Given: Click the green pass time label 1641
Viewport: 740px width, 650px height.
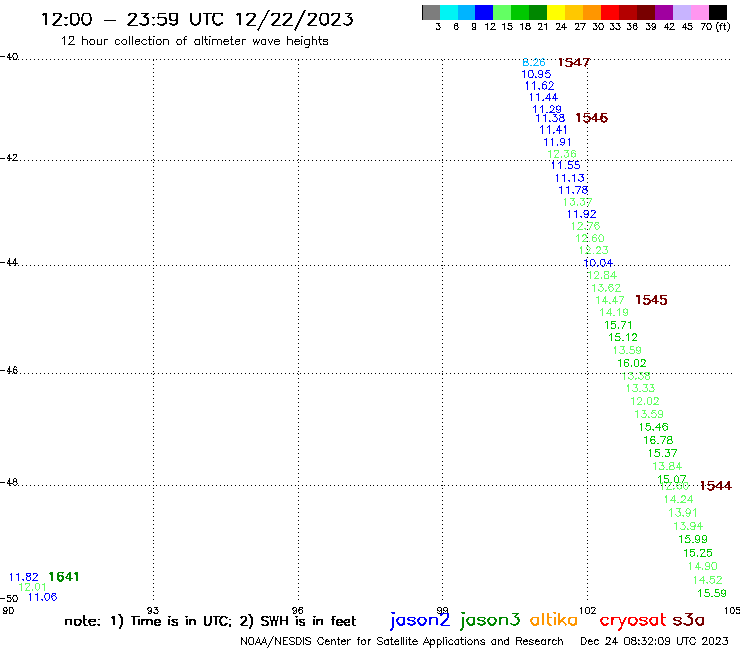Looking at the screenshot, I should [64, 577].
